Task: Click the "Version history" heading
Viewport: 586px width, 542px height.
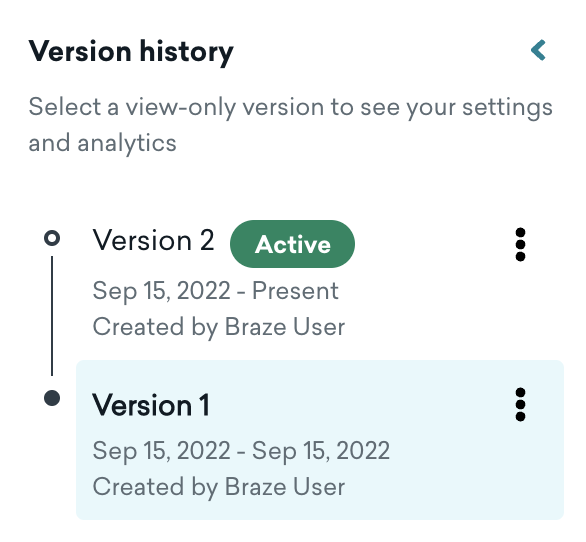Action: point(131,52)
